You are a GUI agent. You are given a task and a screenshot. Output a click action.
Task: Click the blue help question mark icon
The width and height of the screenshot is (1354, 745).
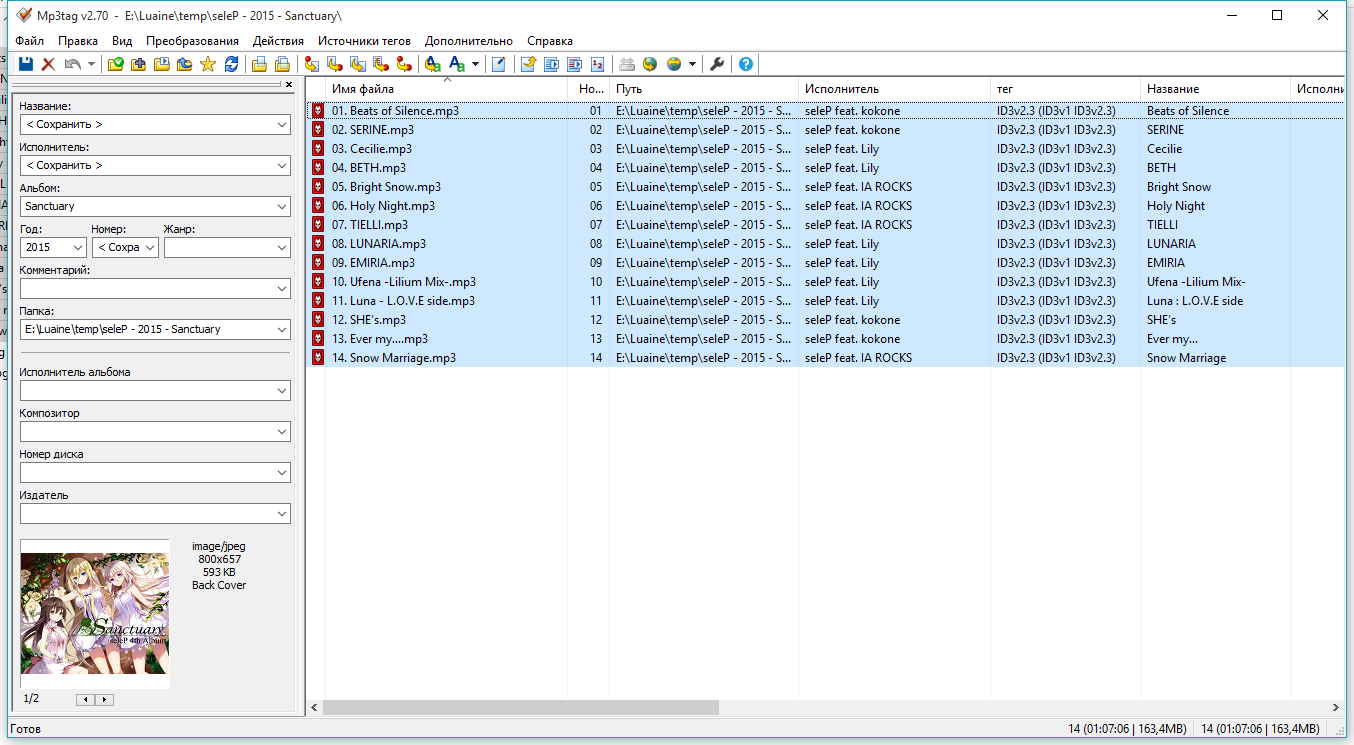[745, 64]
